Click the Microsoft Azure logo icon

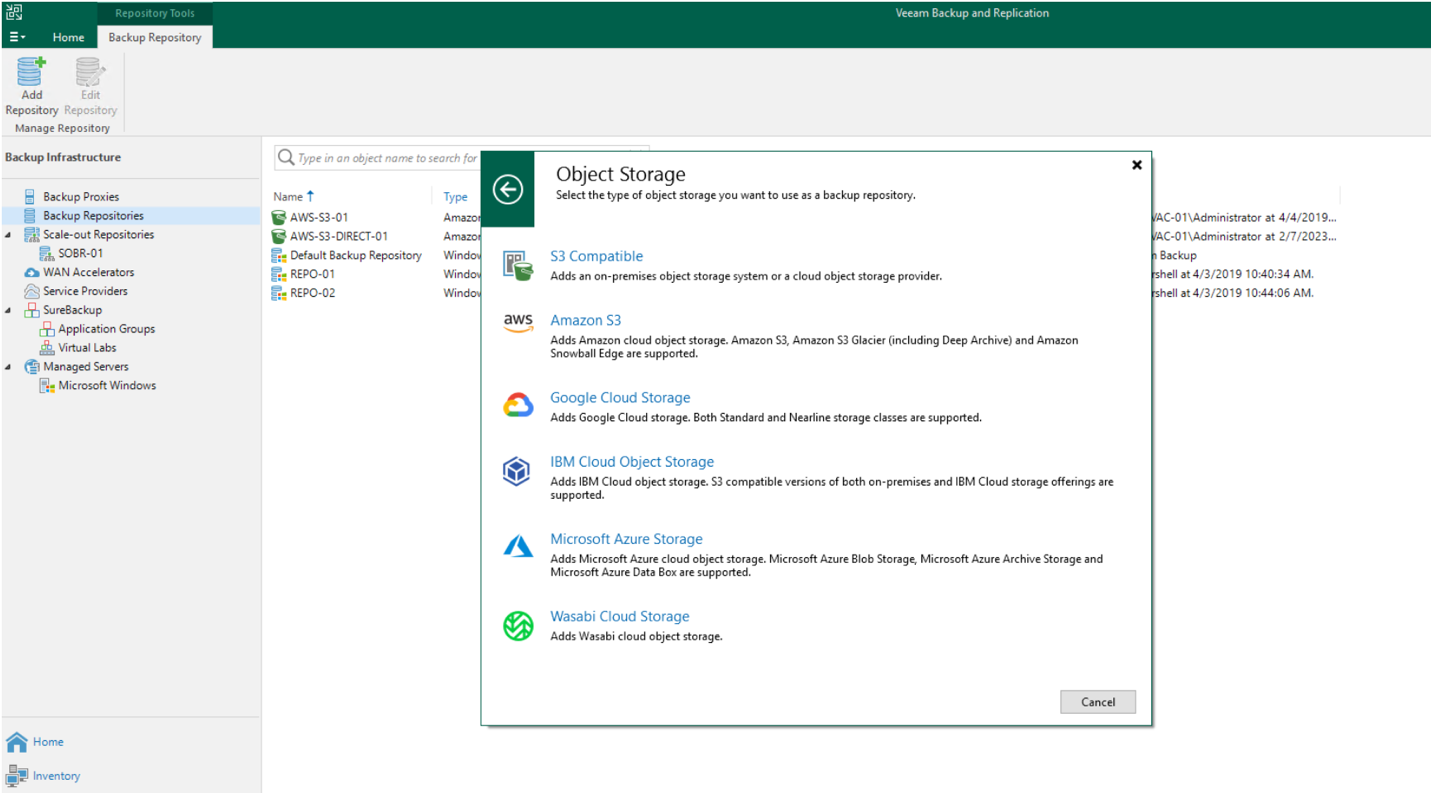click(x=518, y=547)
